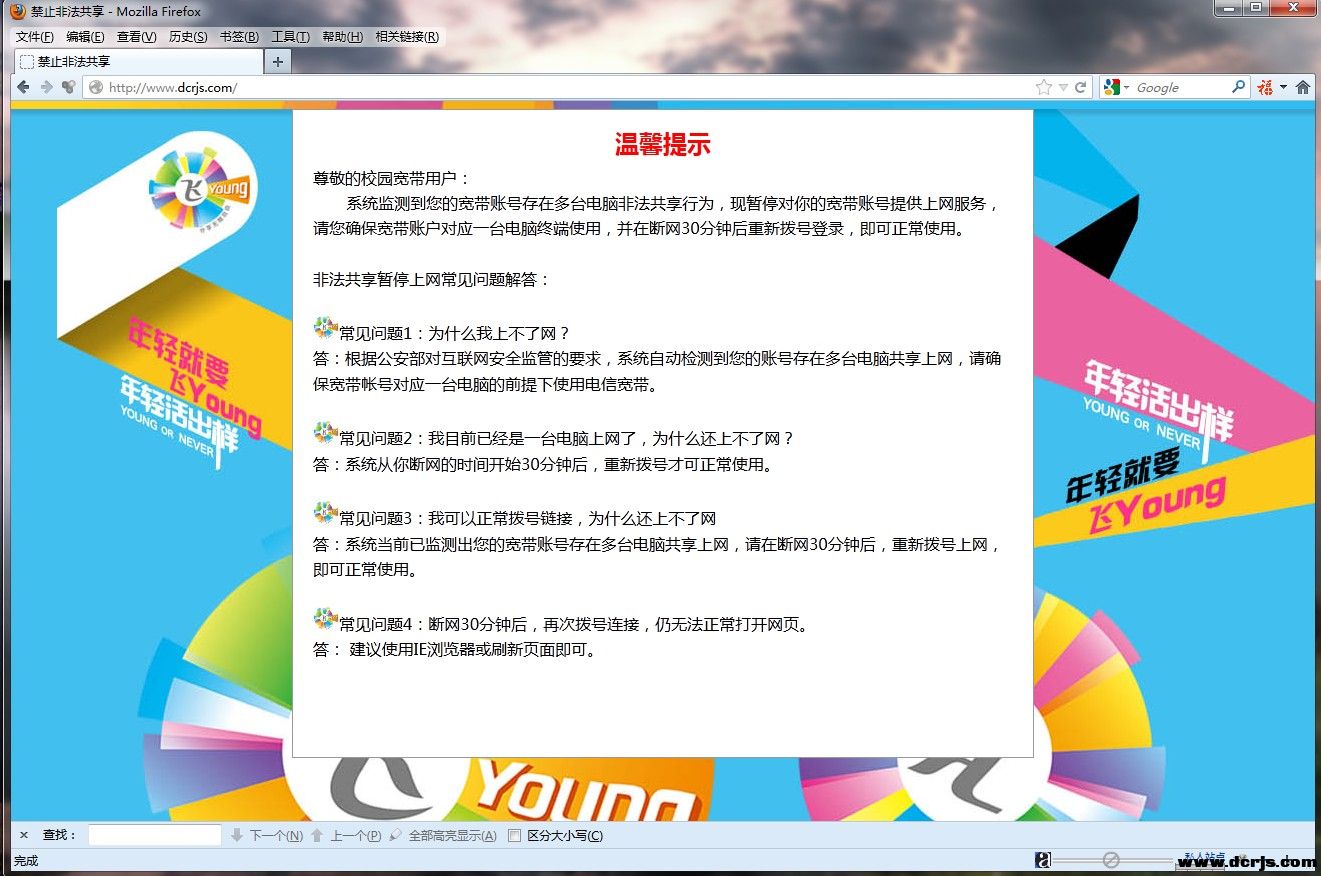1321x876 pixels.
Task: Reload the page using the refresh icon
Action: pyautogui.click(x=1080, y=87)
